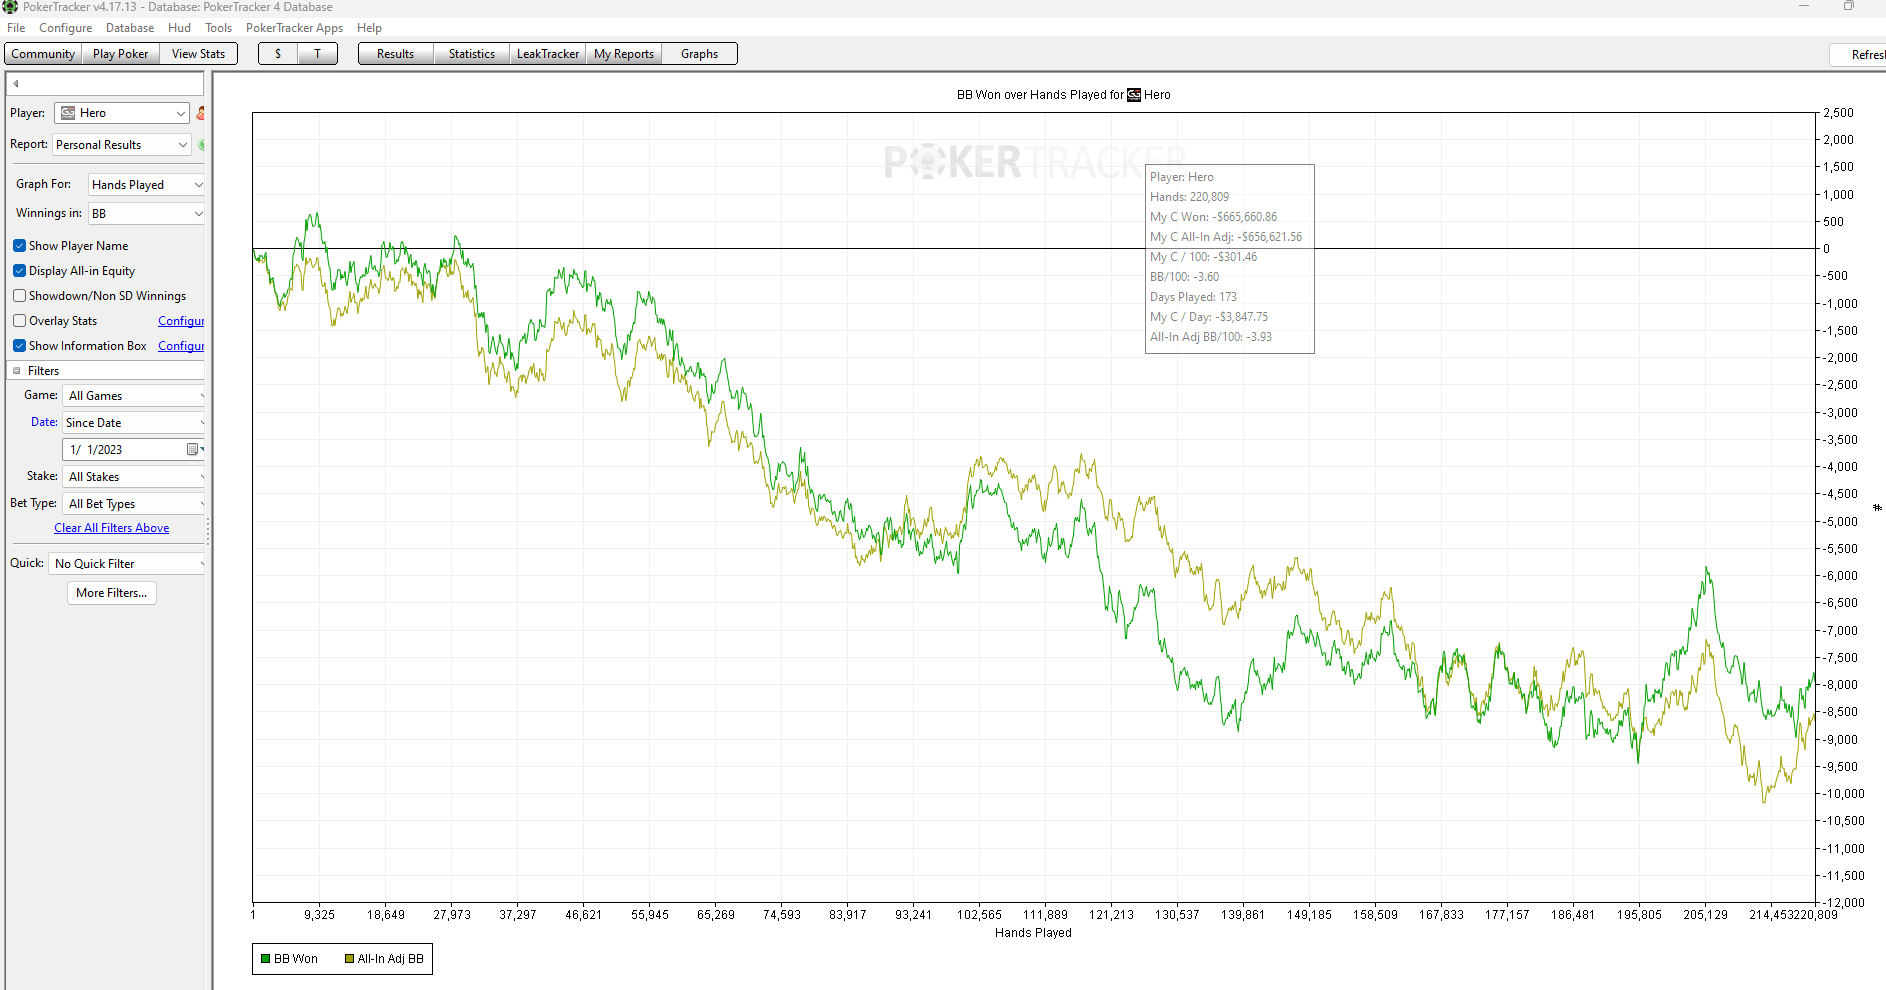This screenshot has height=990, width=1886.
Task: Click the restore window button
Action: [1849, 6]
